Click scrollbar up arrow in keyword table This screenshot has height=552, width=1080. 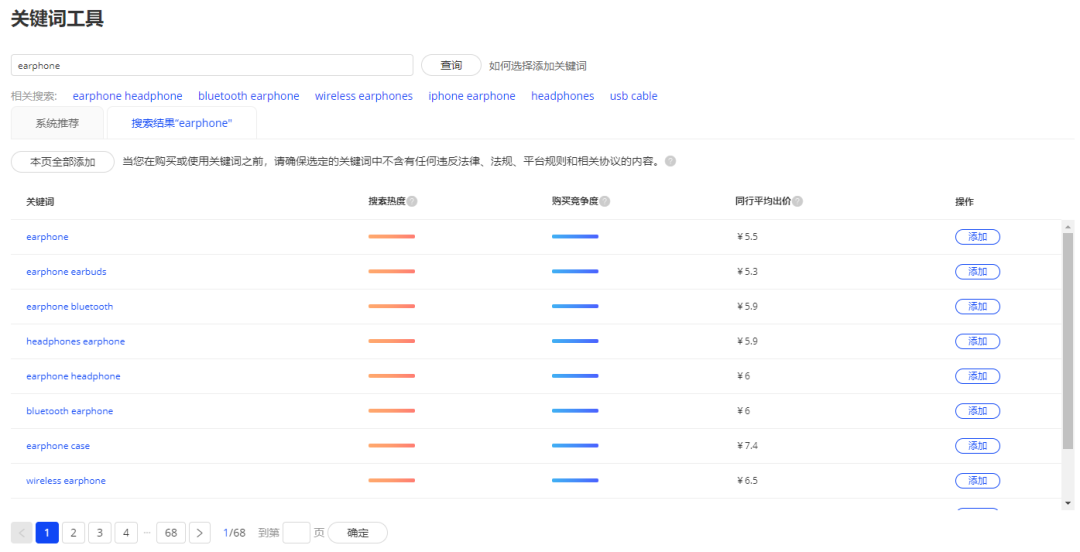point(1068,226)
